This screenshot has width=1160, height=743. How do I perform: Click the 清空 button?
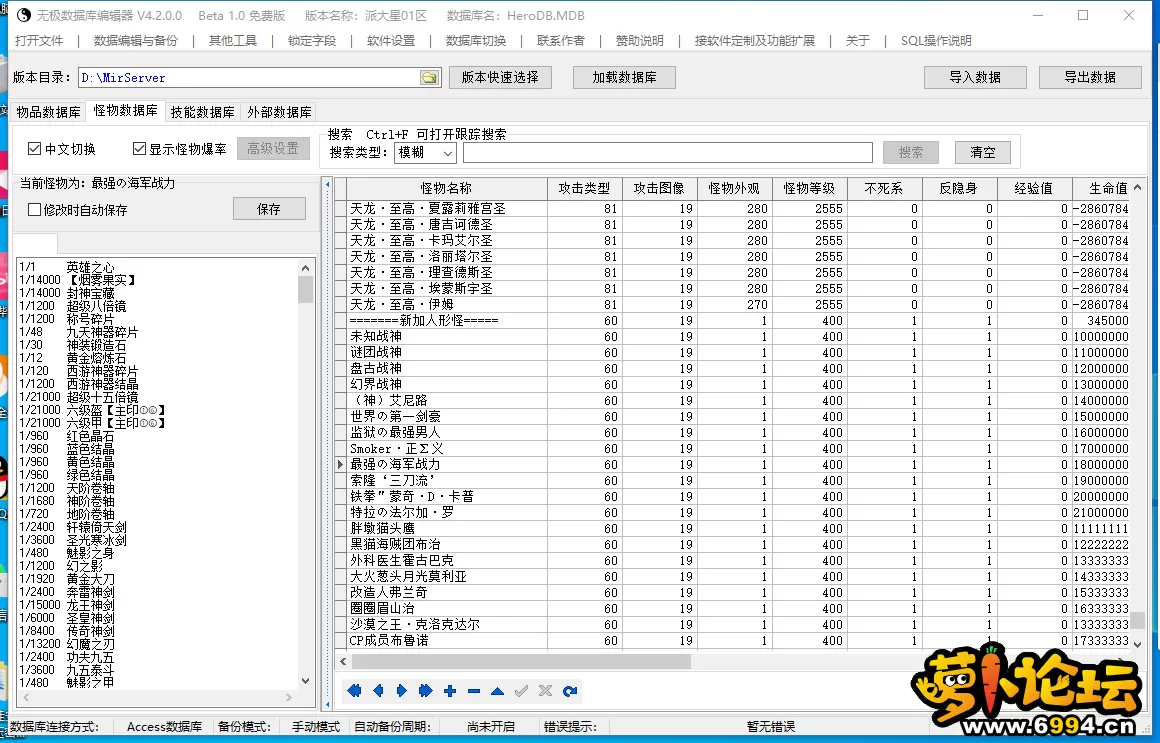983,152
